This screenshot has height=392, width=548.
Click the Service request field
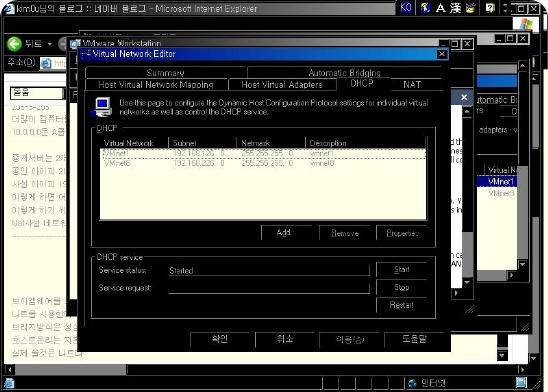(x=269, y=288)
